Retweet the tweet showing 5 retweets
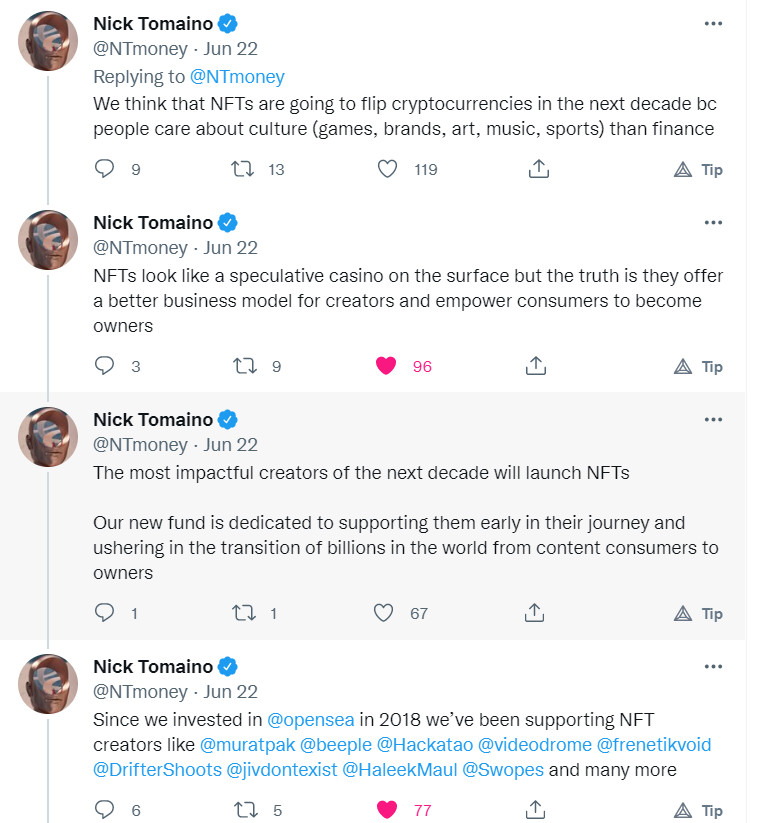 (x=245, y=810)
